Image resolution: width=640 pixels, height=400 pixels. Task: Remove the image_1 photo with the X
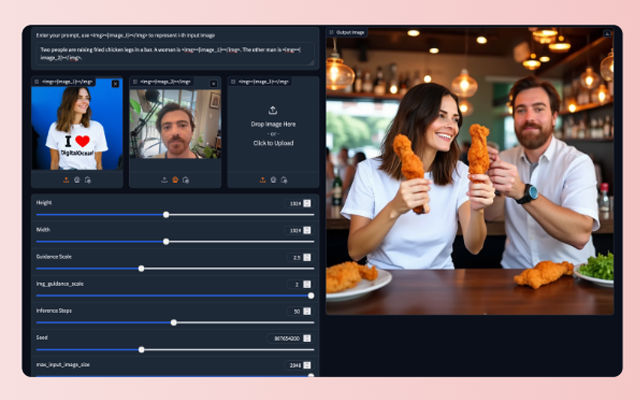[x=116, y=84]
